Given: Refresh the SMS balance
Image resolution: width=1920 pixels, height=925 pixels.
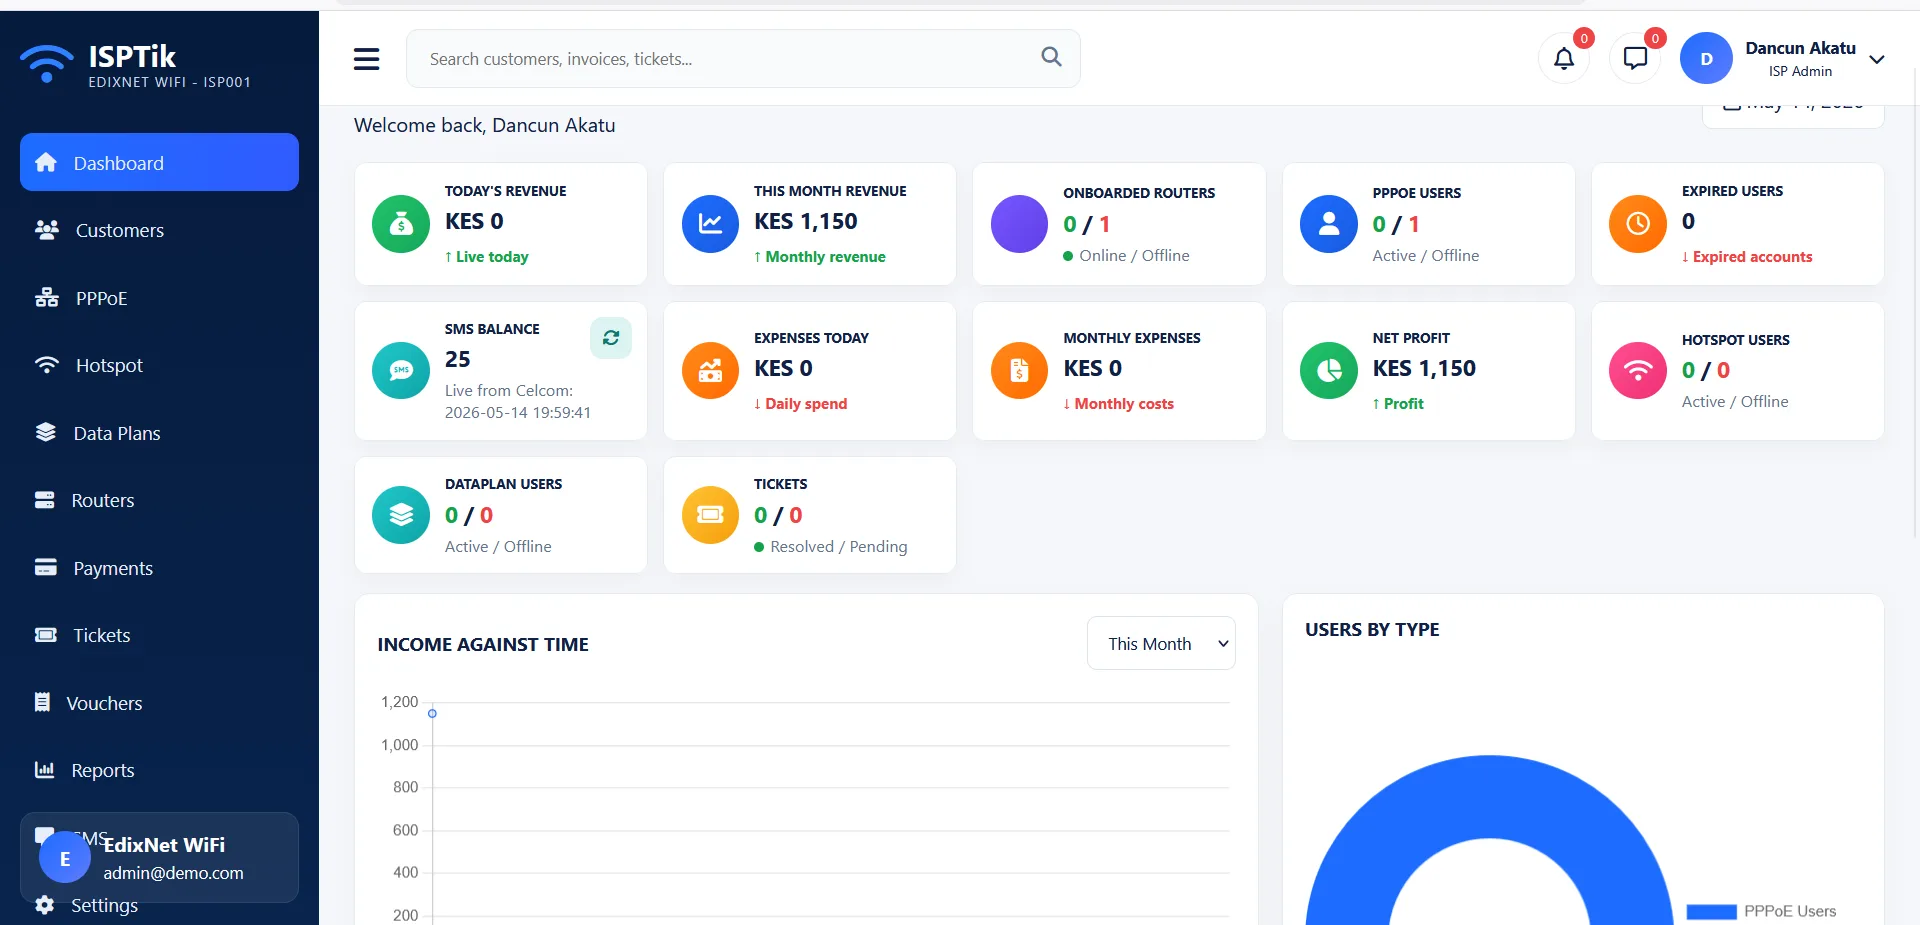Looking at the screenshot, I should pos(610,338).
